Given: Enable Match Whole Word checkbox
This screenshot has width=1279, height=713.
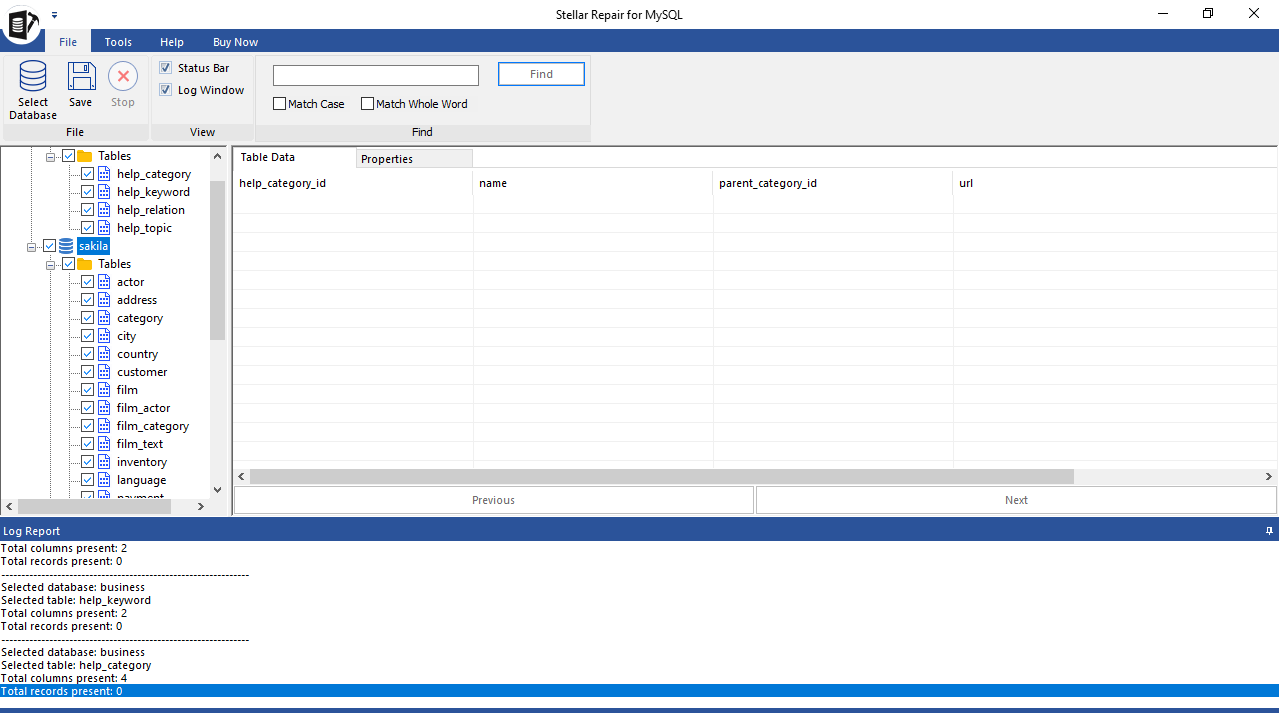Looking at the screenshot, I should tap(367, 104).
